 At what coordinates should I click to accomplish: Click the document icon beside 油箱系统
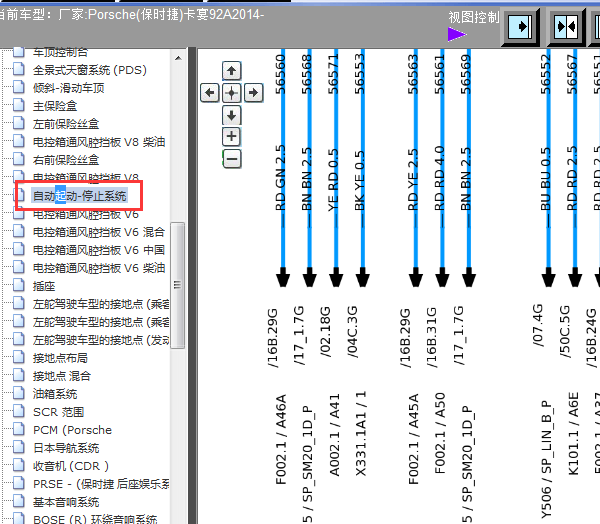click(18, 393)
